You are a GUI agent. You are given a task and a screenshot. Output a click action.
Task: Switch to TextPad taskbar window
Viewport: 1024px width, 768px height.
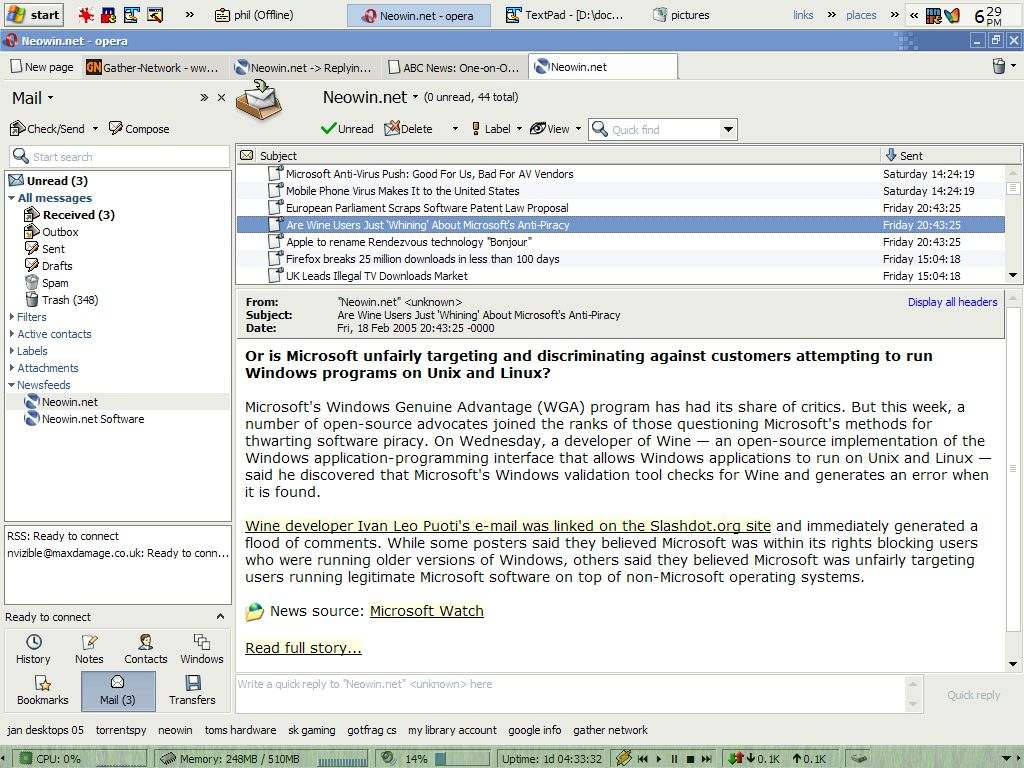[565, 14]
